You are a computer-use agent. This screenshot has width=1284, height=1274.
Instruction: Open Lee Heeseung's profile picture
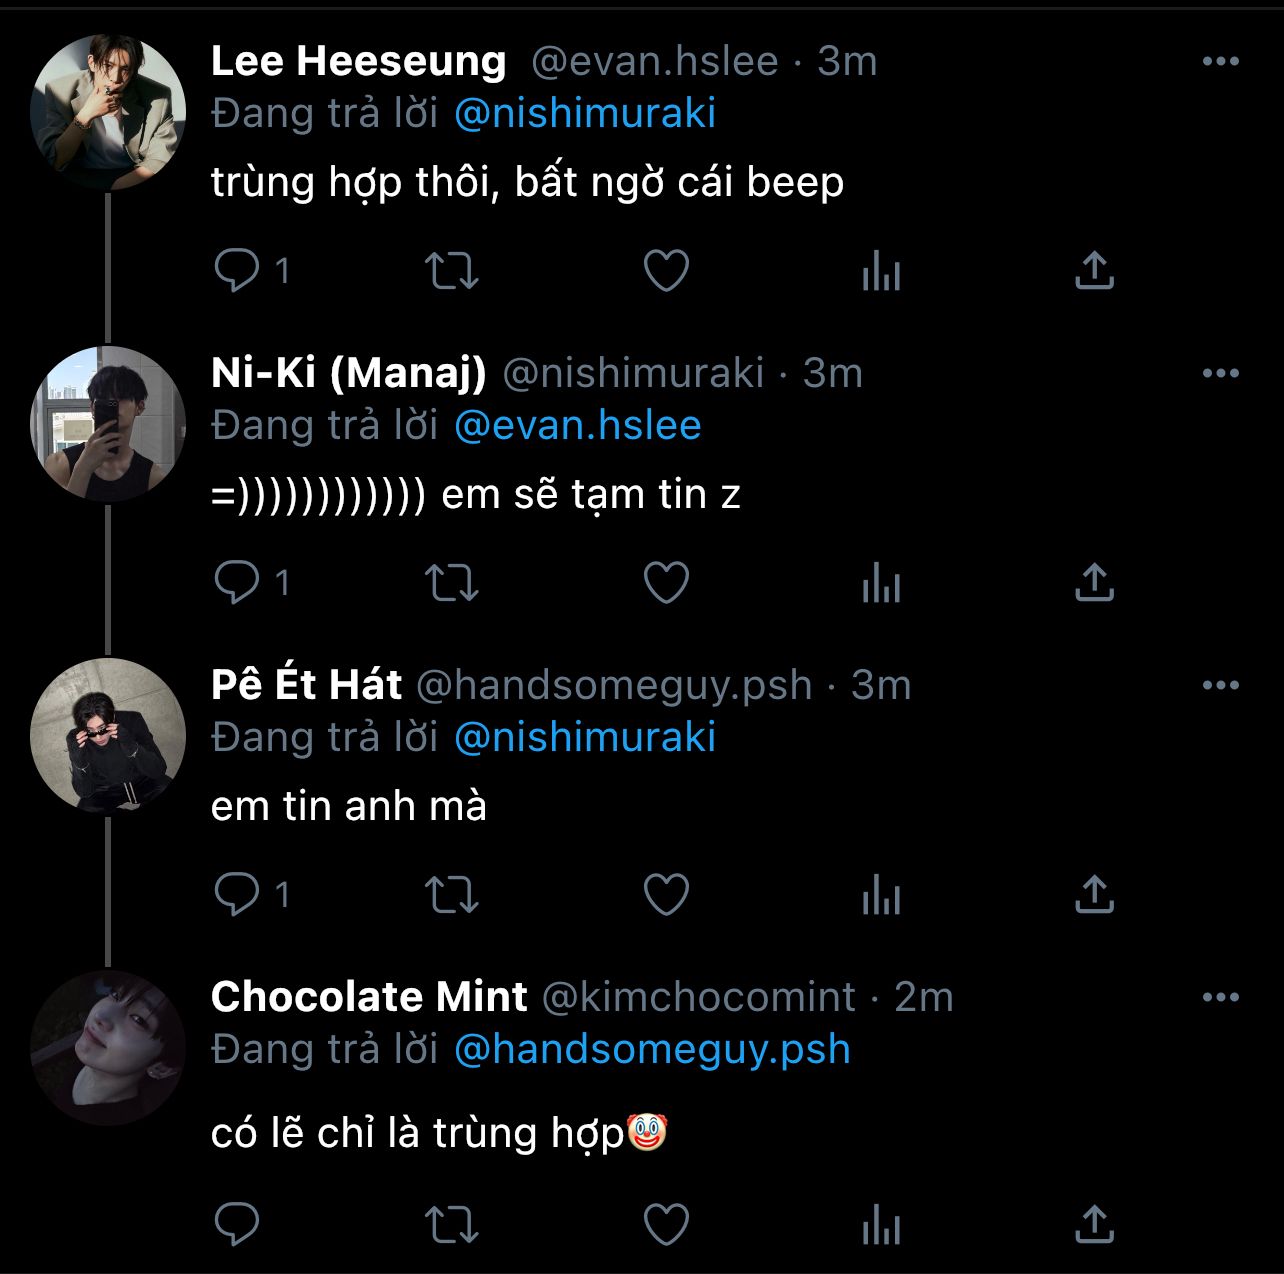[108, 112]
